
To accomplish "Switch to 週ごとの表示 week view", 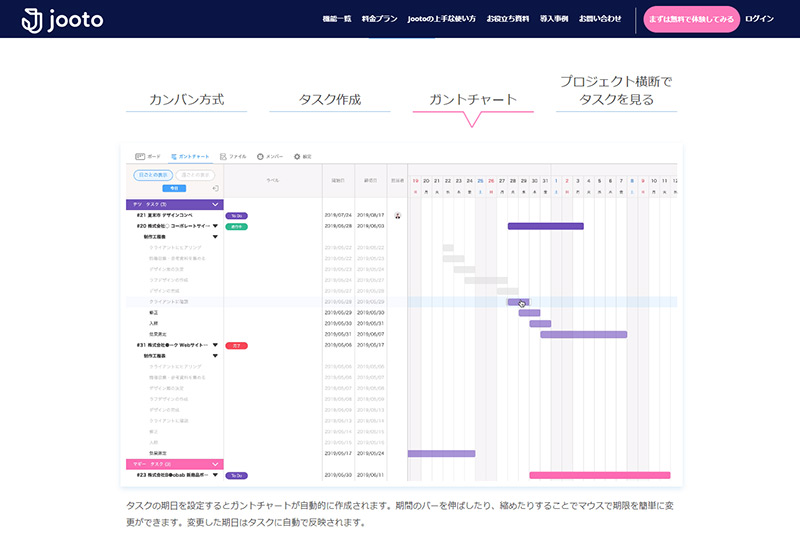I will point(195,175).
